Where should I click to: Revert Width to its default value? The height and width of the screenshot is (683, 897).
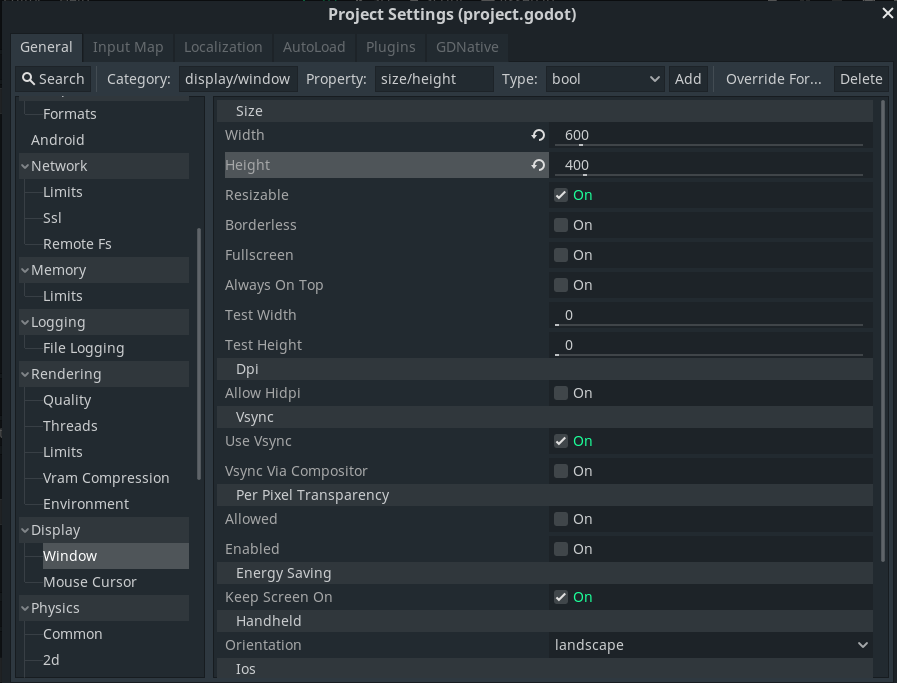(538, 134)
